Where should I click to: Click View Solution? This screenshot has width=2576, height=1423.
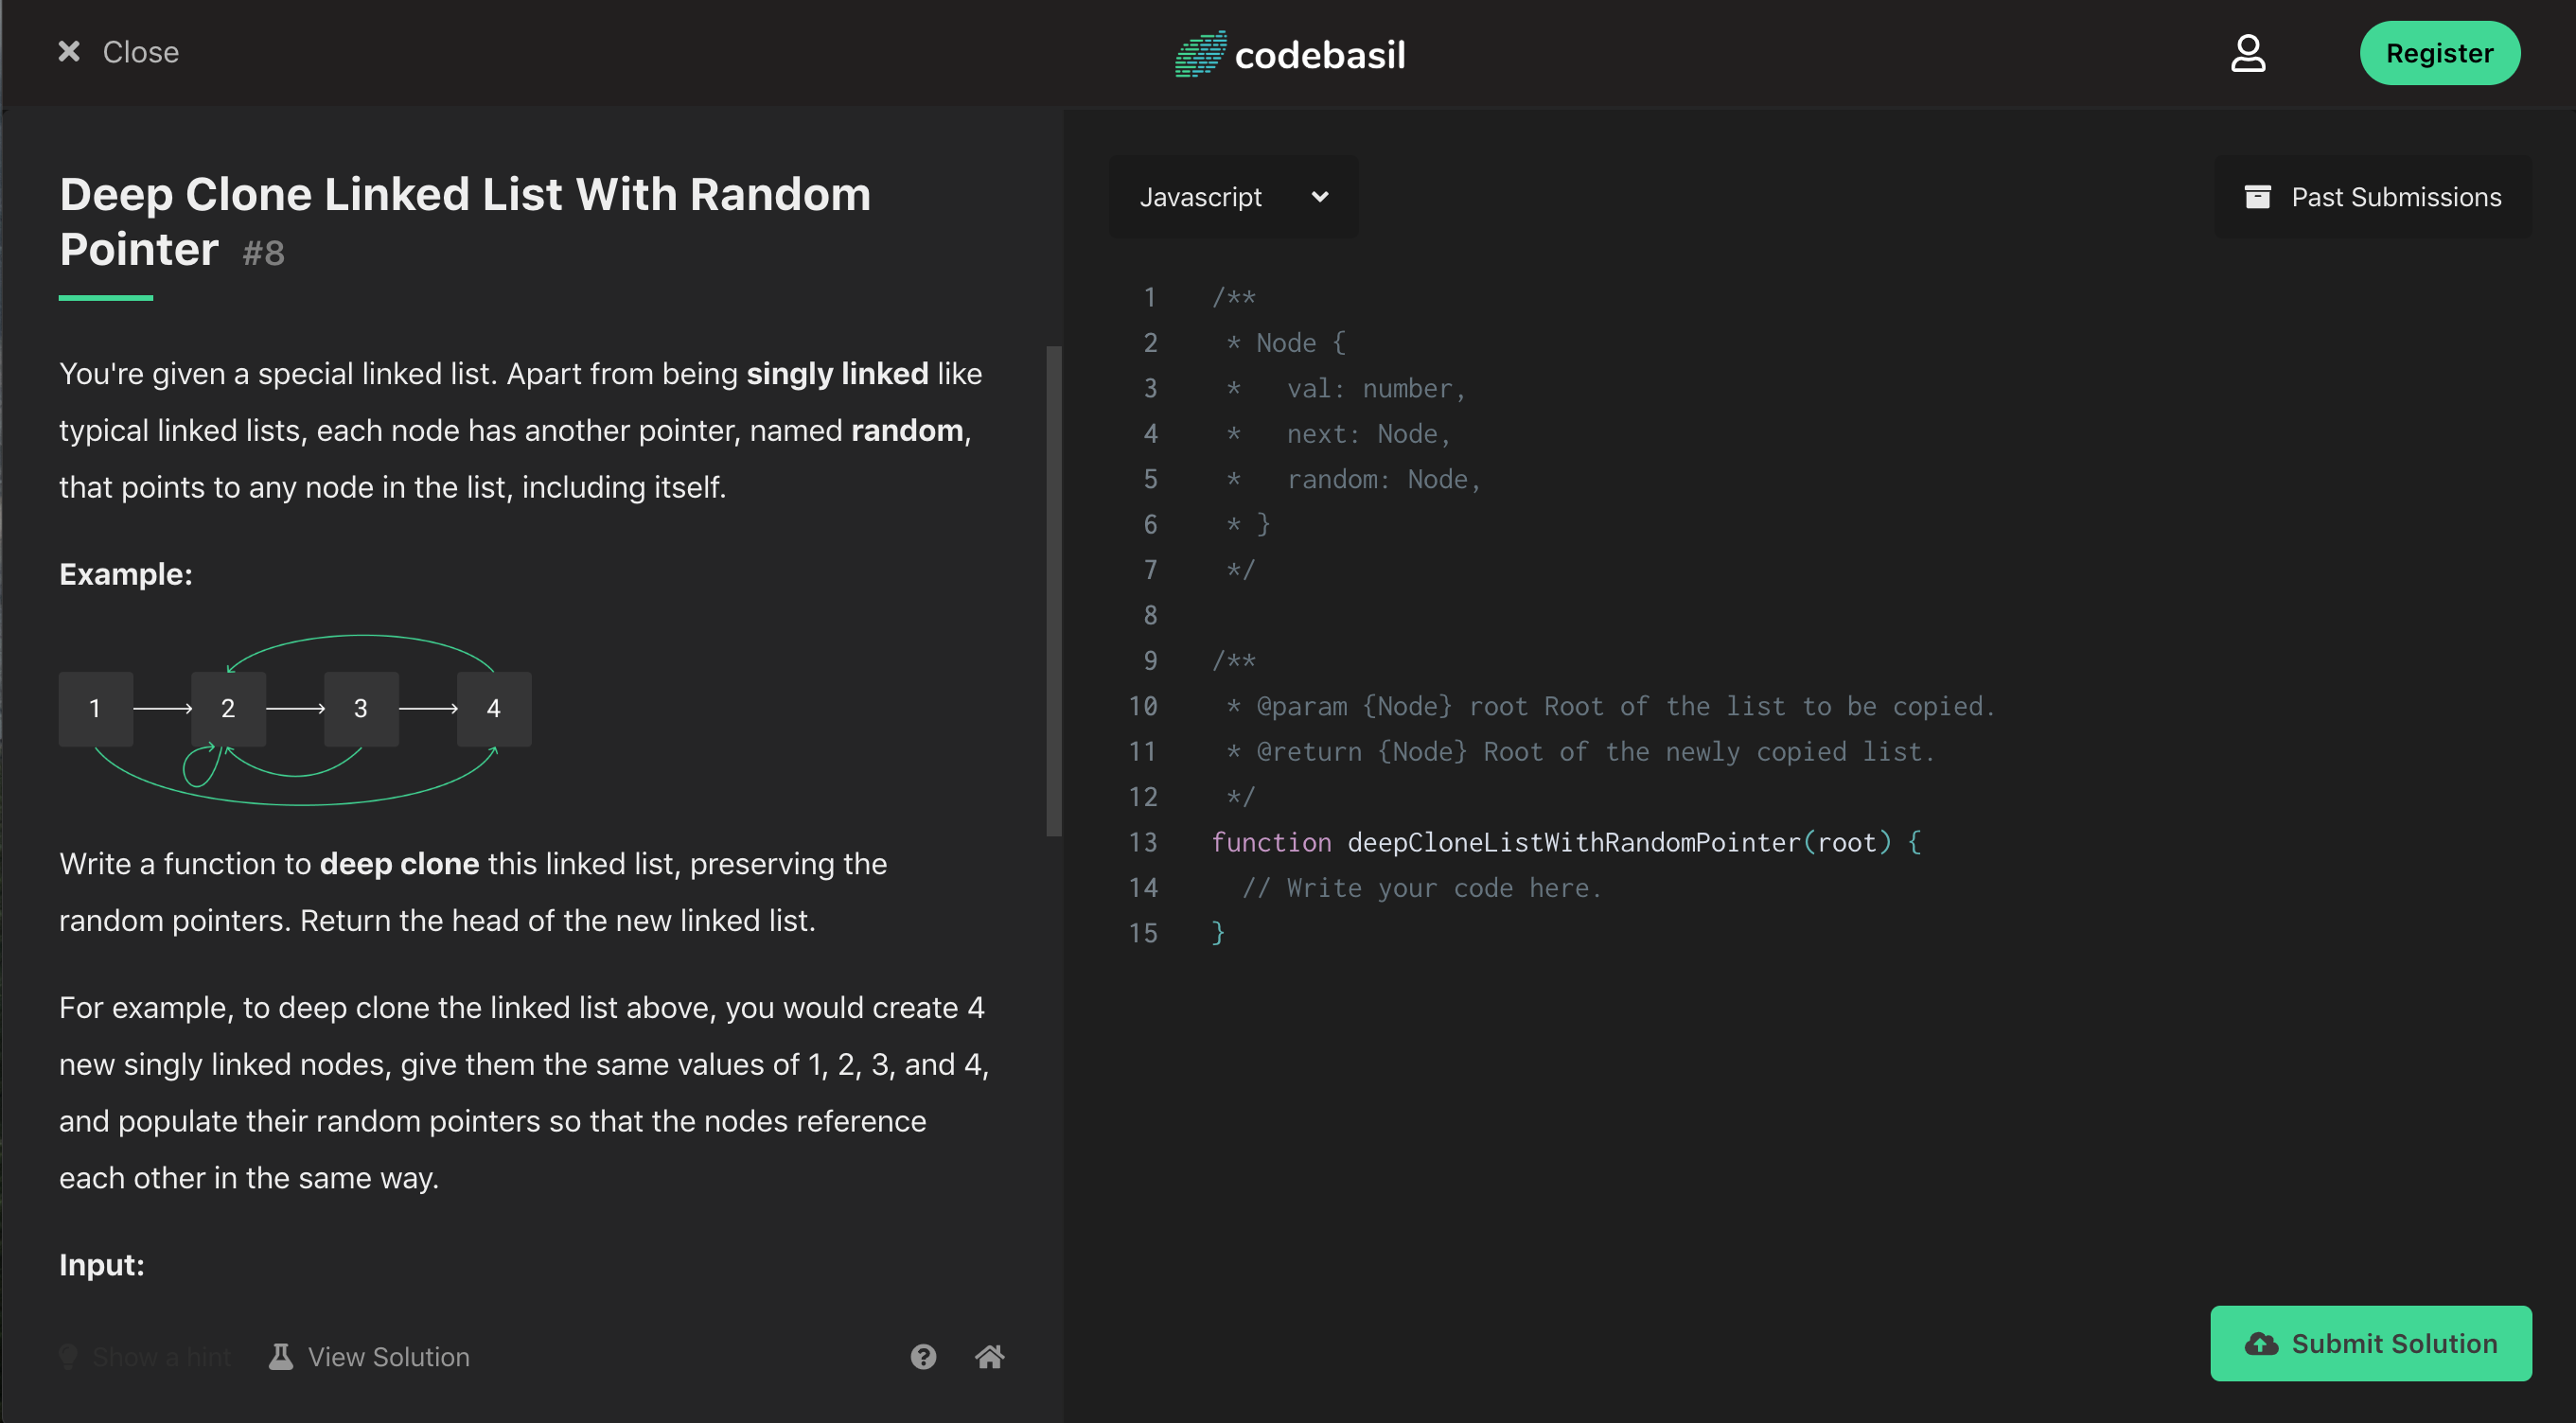click(388, 1356)
